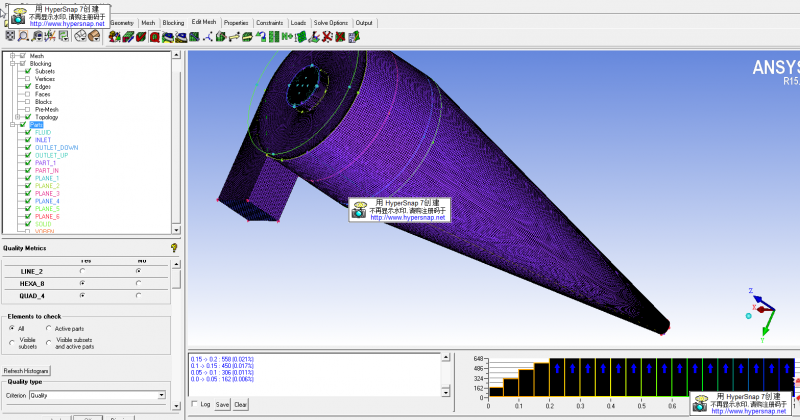Open the Reorient Mesh tool
Image resolution: width=800 pixels, height=420 pixels.
[x=314, y=37]
